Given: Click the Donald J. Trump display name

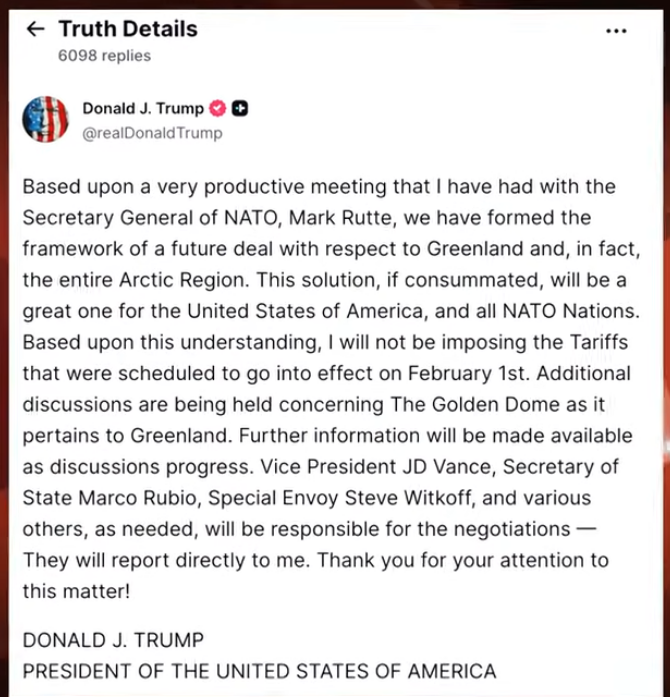Looking at the screenshot, I should click(x=143, y=109).
